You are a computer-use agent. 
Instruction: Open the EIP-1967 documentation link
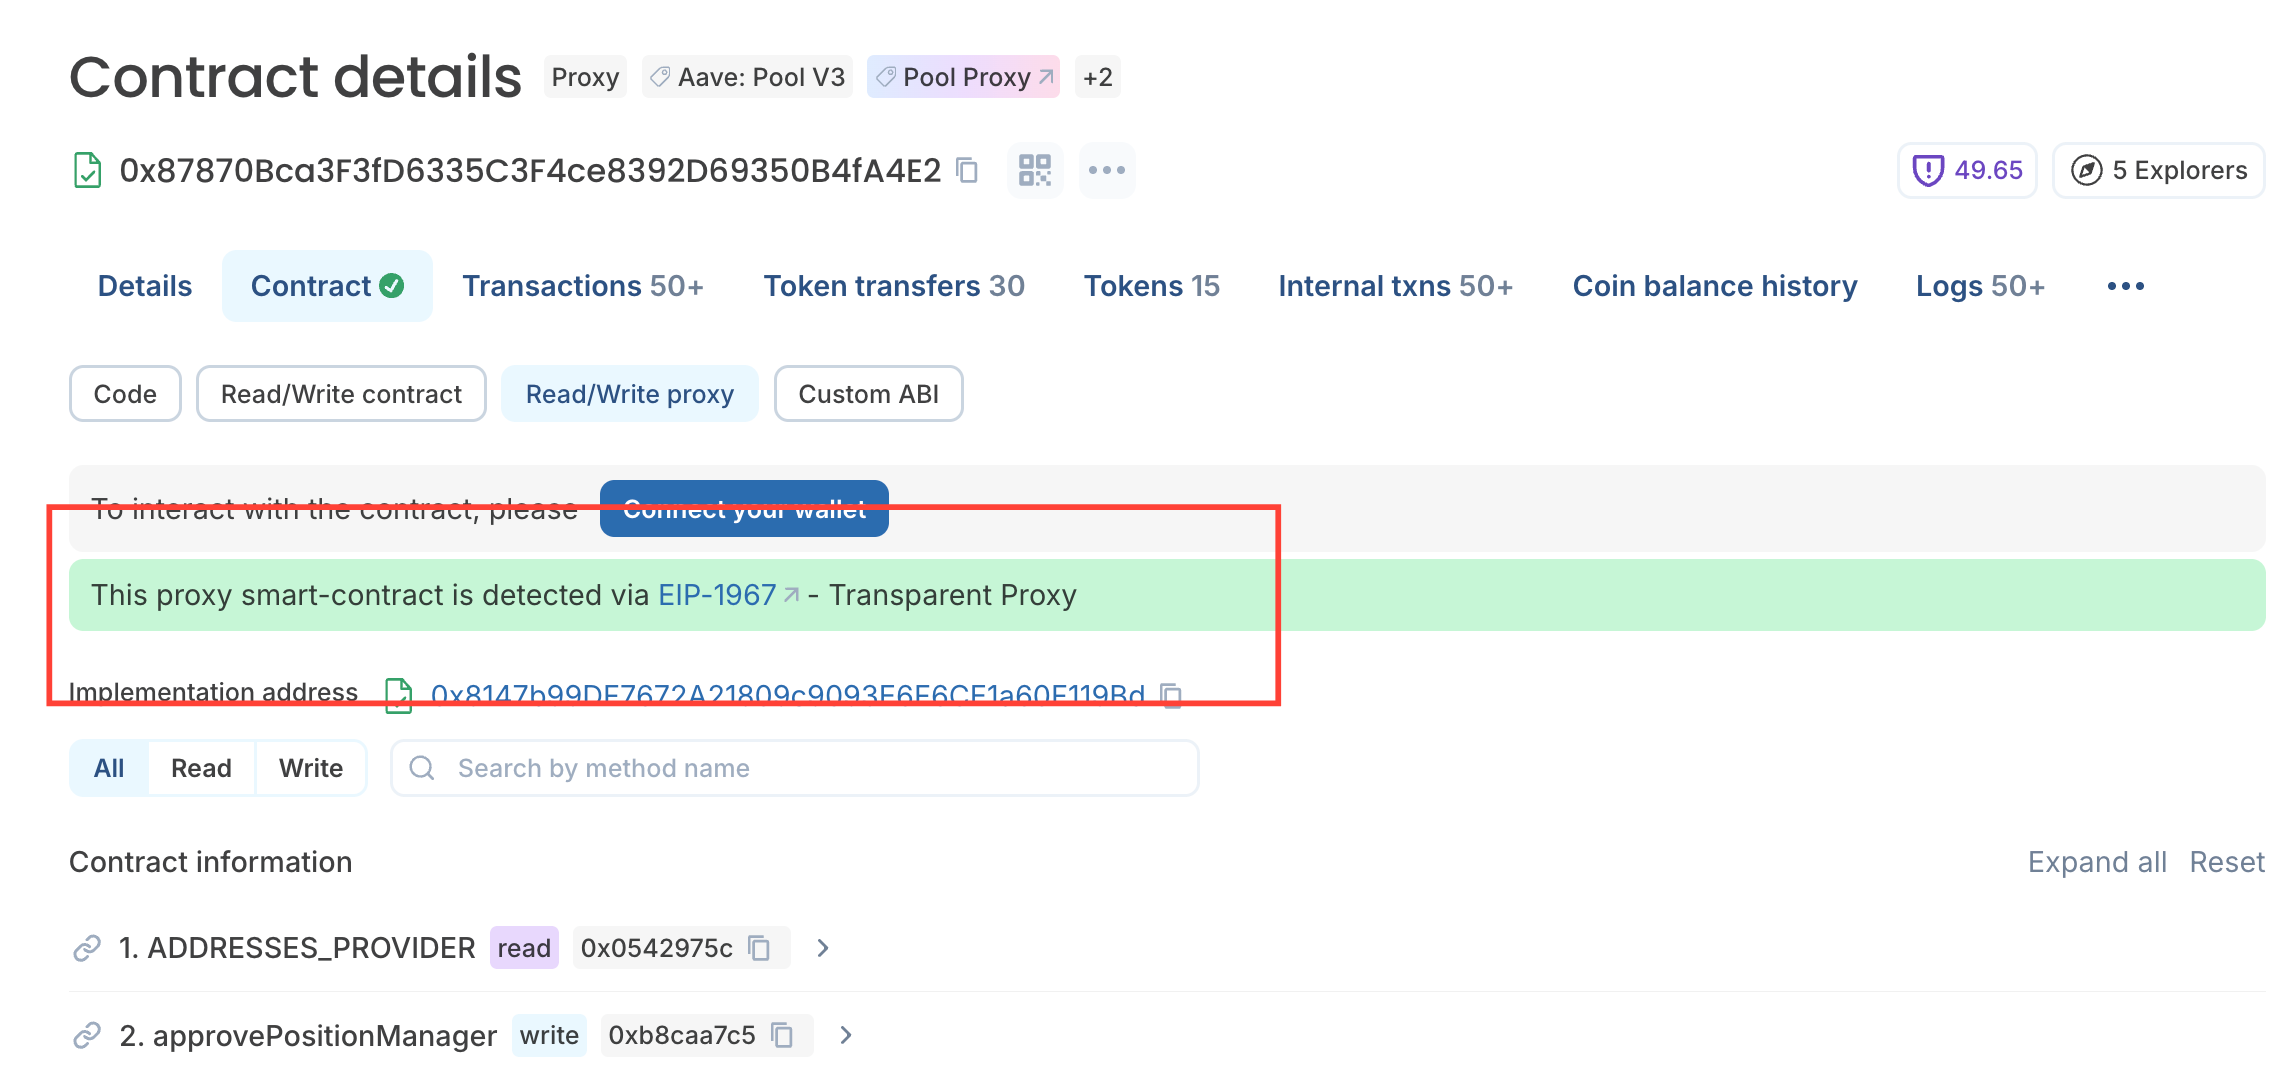pyautogui.click(x=716, y=594)
